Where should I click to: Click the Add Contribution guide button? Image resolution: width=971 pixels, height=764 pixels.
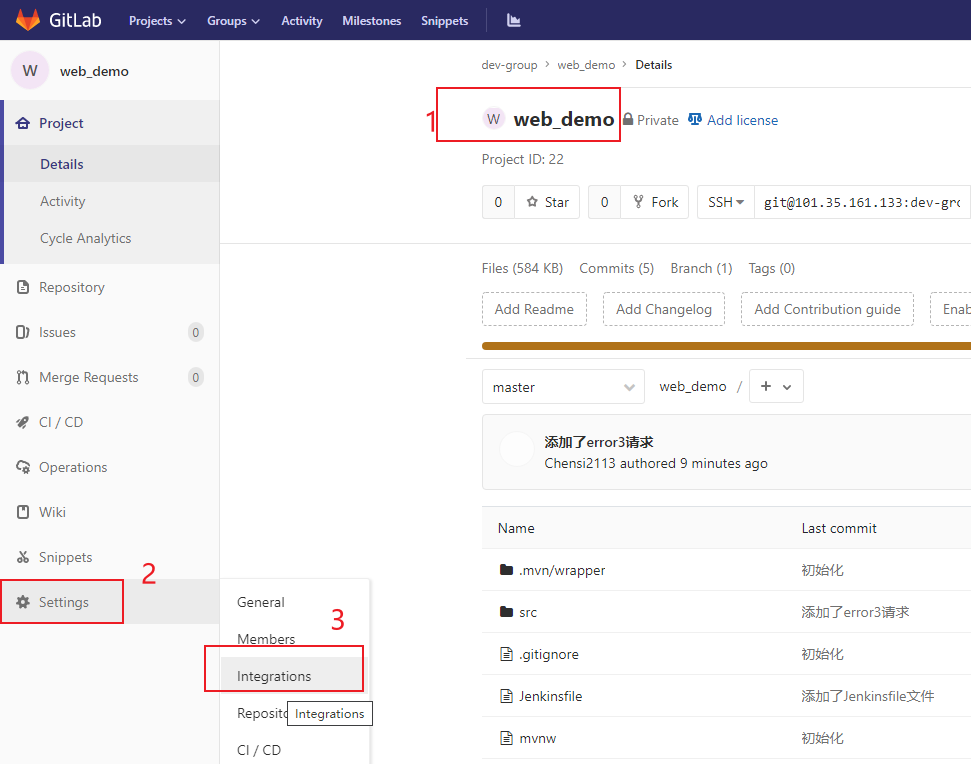click(827, 309)
